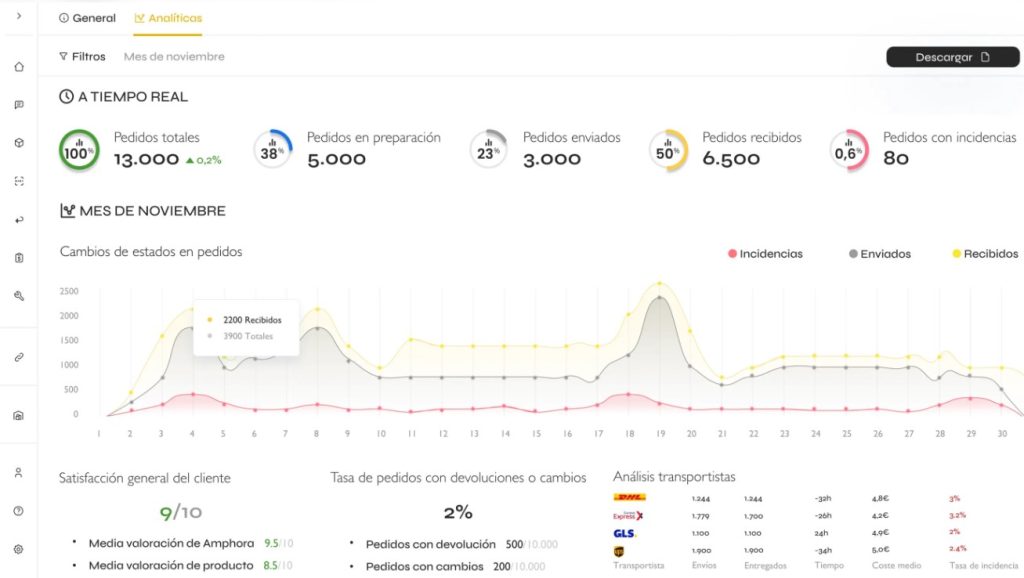Switch to the General tab
Image resolution: width=1024 pixels, height=578 pixels.
click(x=88, y=18)
